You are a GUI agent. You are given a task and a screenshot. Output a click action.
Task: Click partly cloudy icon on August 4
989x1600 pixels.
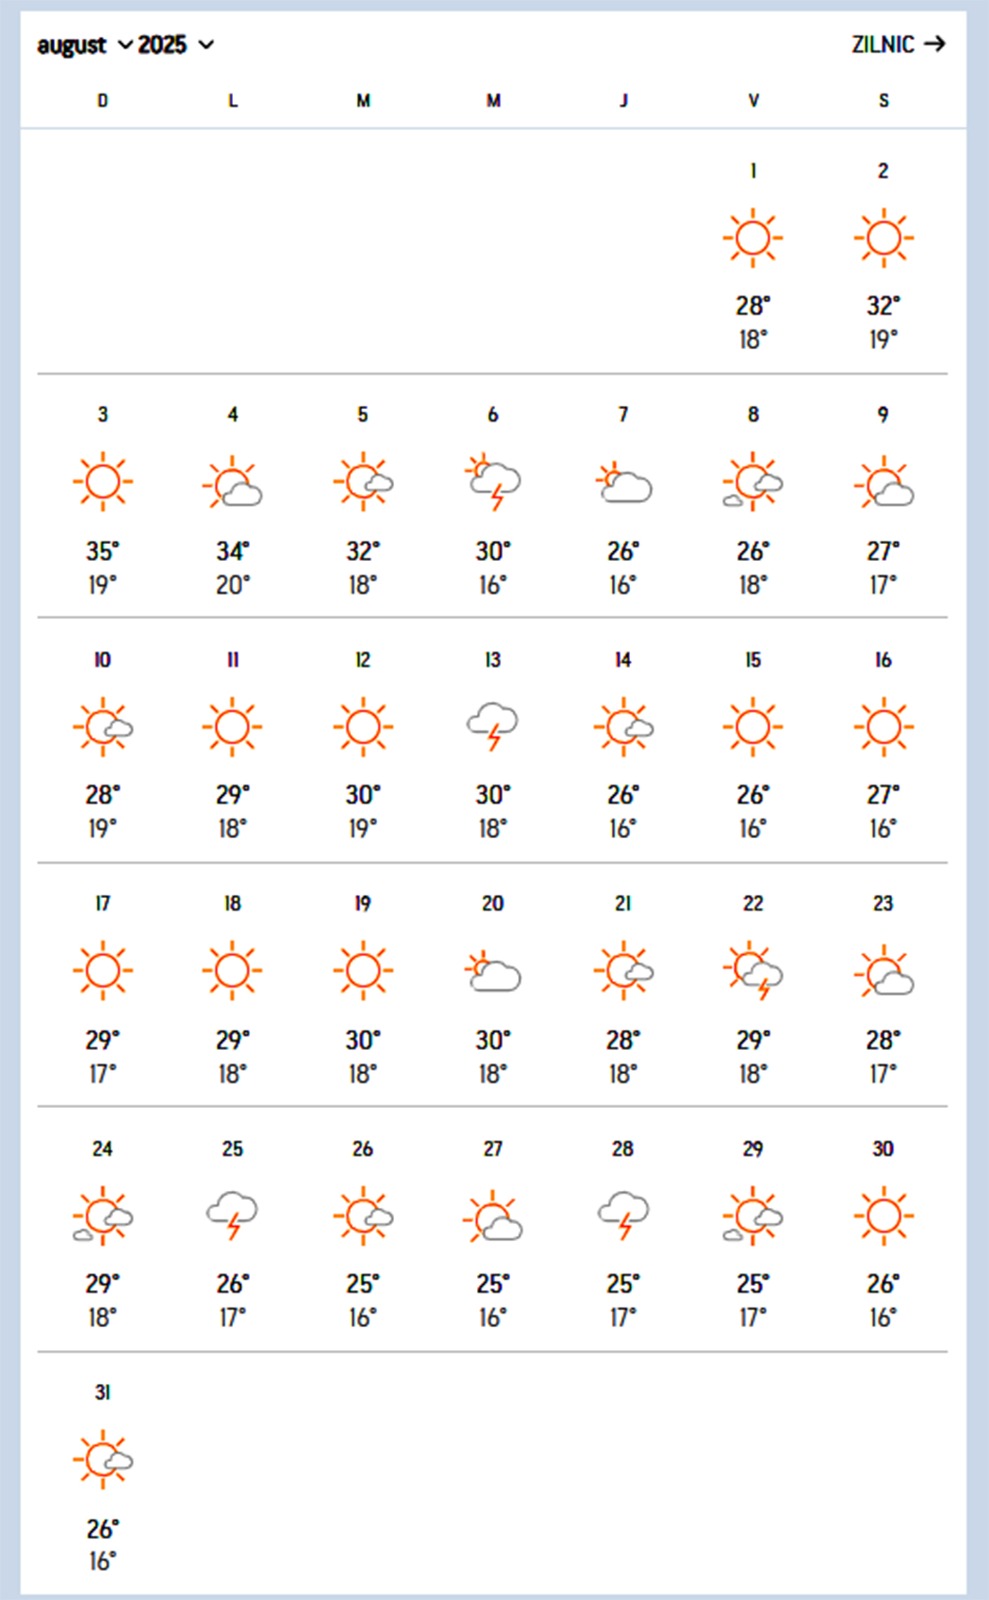(233, 483)
